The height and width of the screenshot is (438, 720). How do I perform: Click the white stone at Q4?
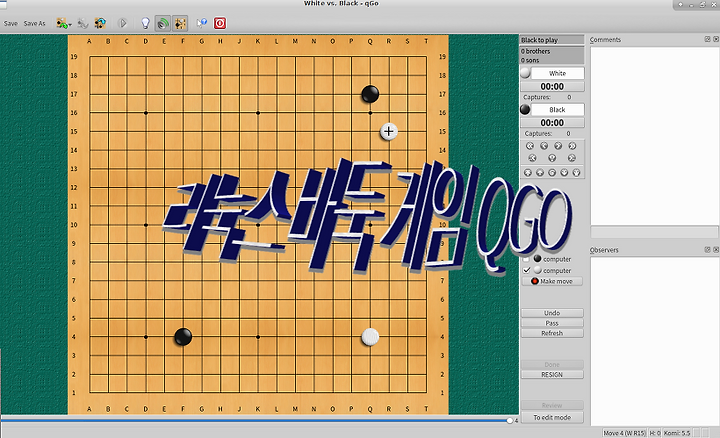(x=370, y=337)
